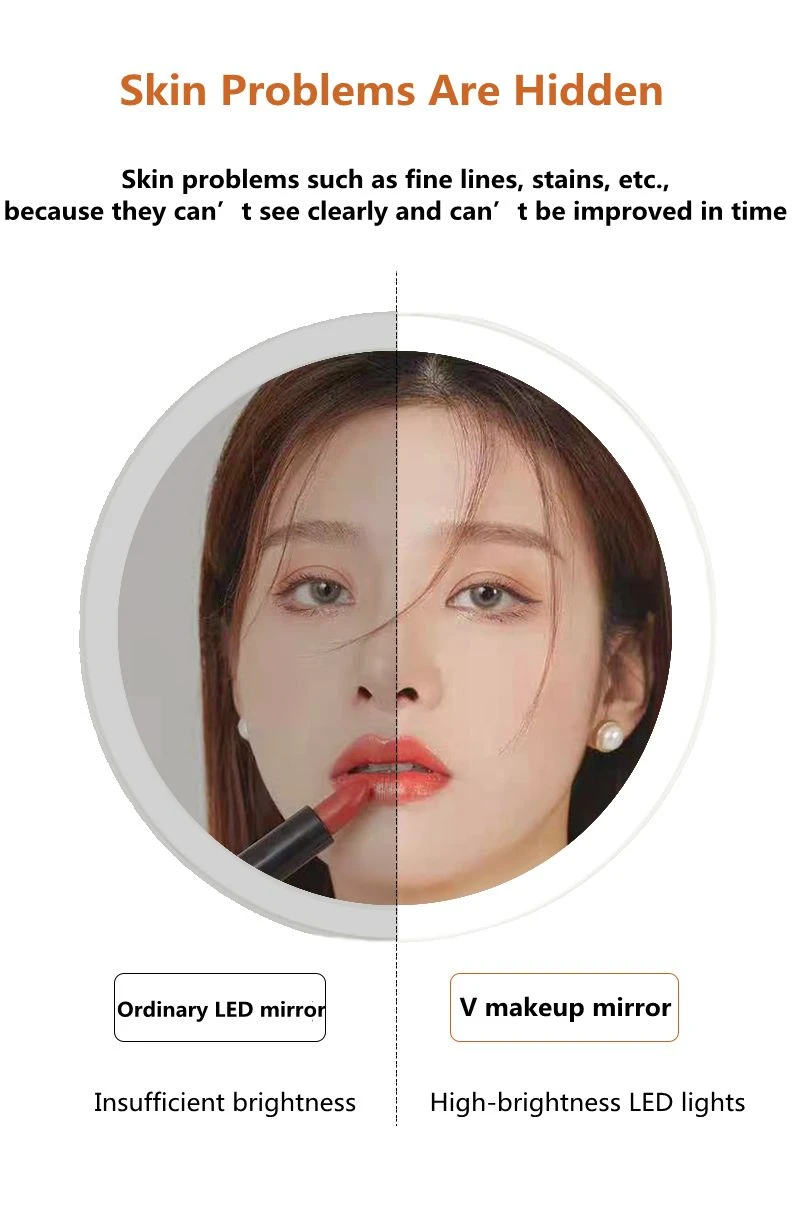Click the "High-brightness LED lights" caption
792x1213 pixels.
point(587,1103)
